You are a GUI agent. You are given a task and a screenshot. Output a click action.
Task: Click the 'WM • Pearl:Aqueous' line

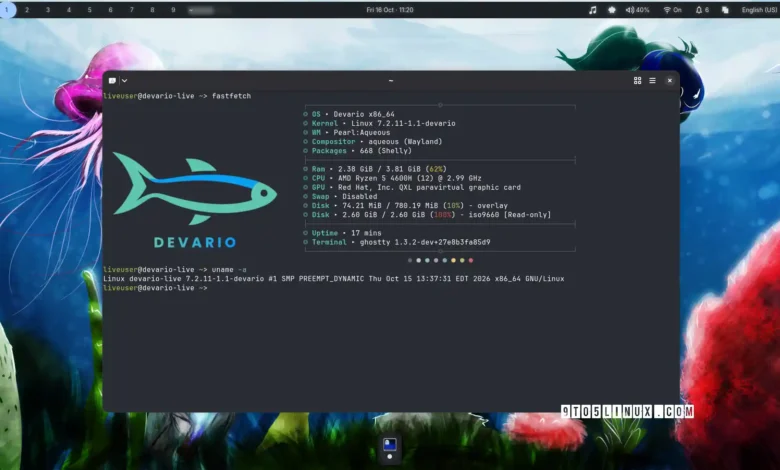[347, 133]
